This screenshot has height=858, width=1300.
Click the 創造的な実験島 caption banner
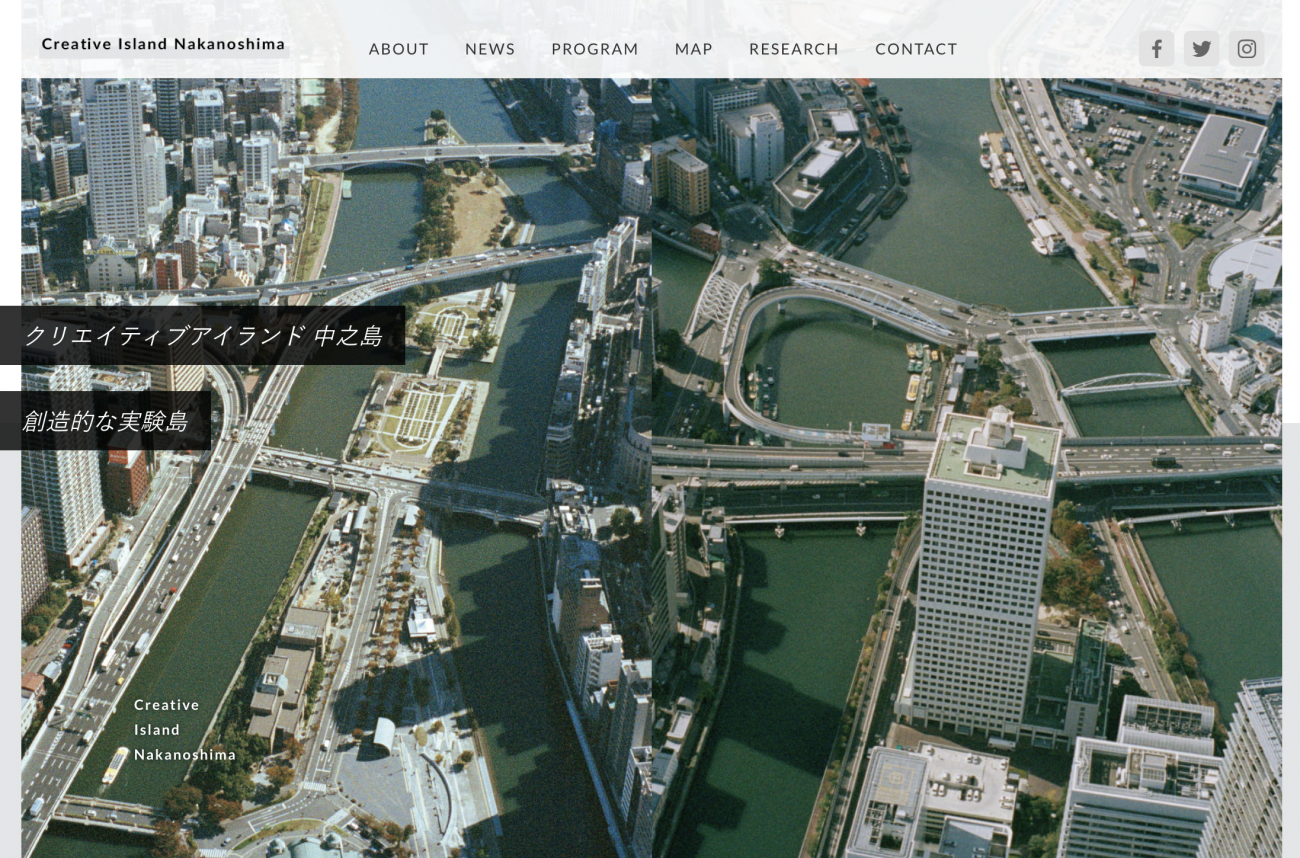(x=105, y=421)
